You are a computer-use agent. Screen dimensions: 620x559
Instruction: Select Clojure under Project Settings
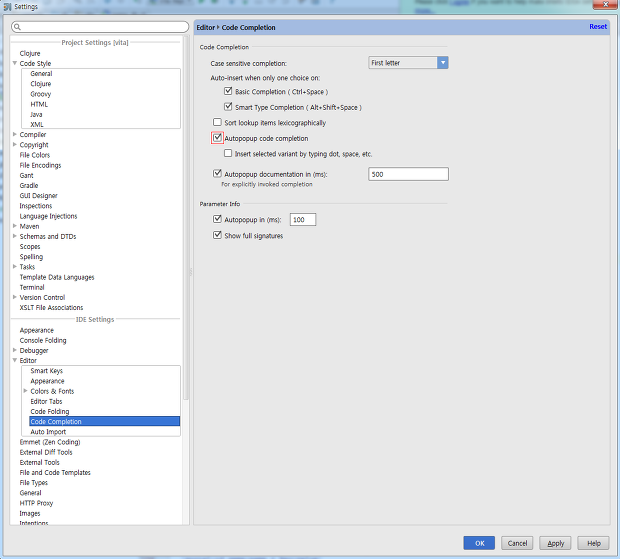tap(30, 53)
